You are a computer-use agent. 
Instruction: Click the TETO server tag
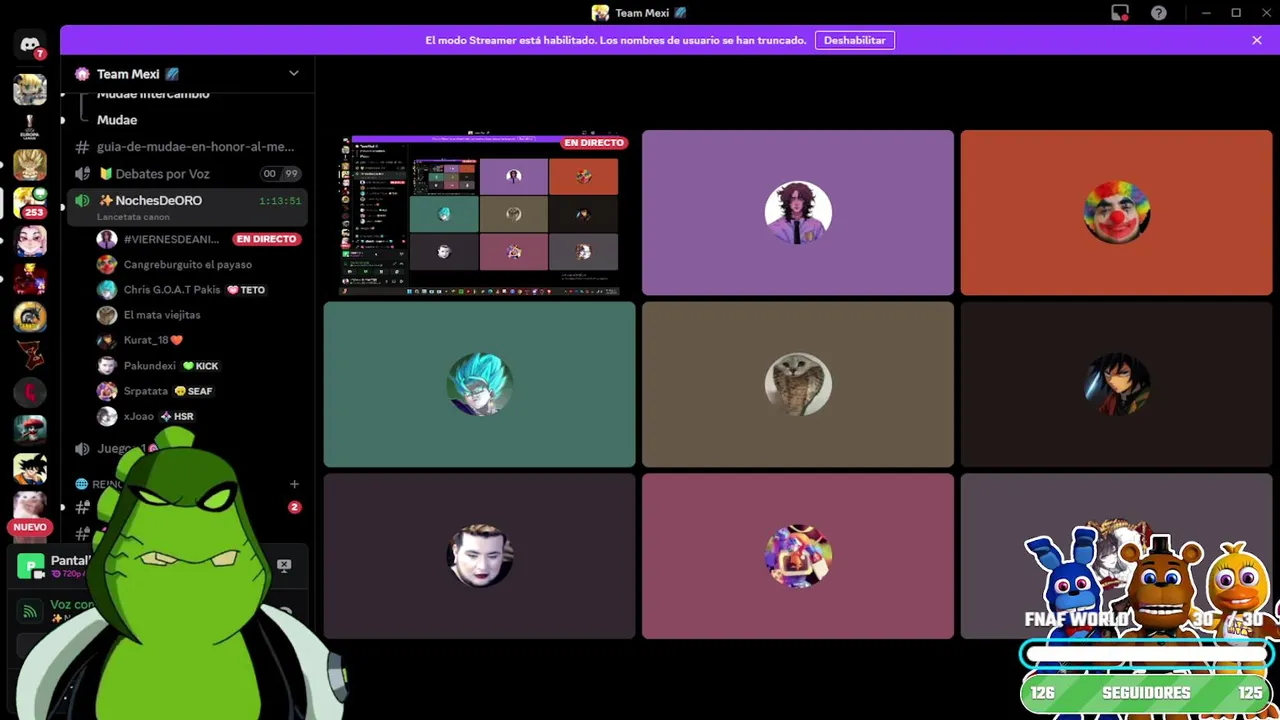246,290
